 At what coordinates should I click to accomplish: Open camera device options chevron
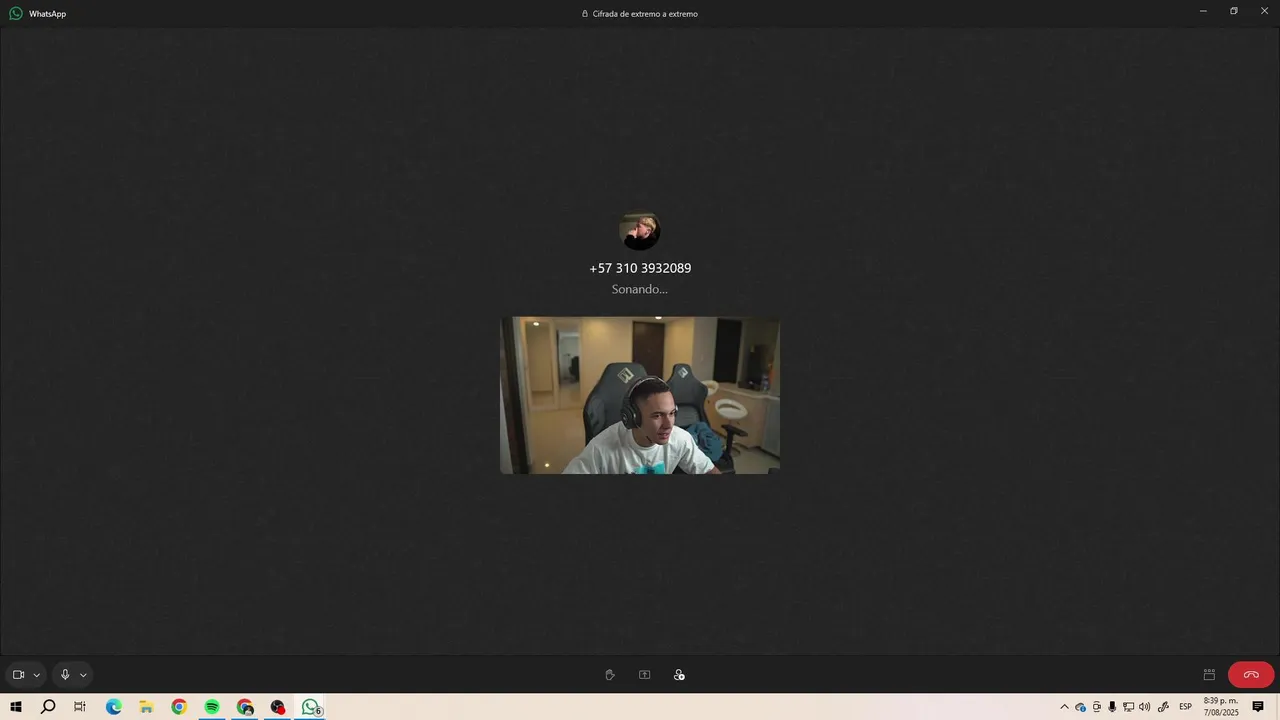tap(37, 675)
